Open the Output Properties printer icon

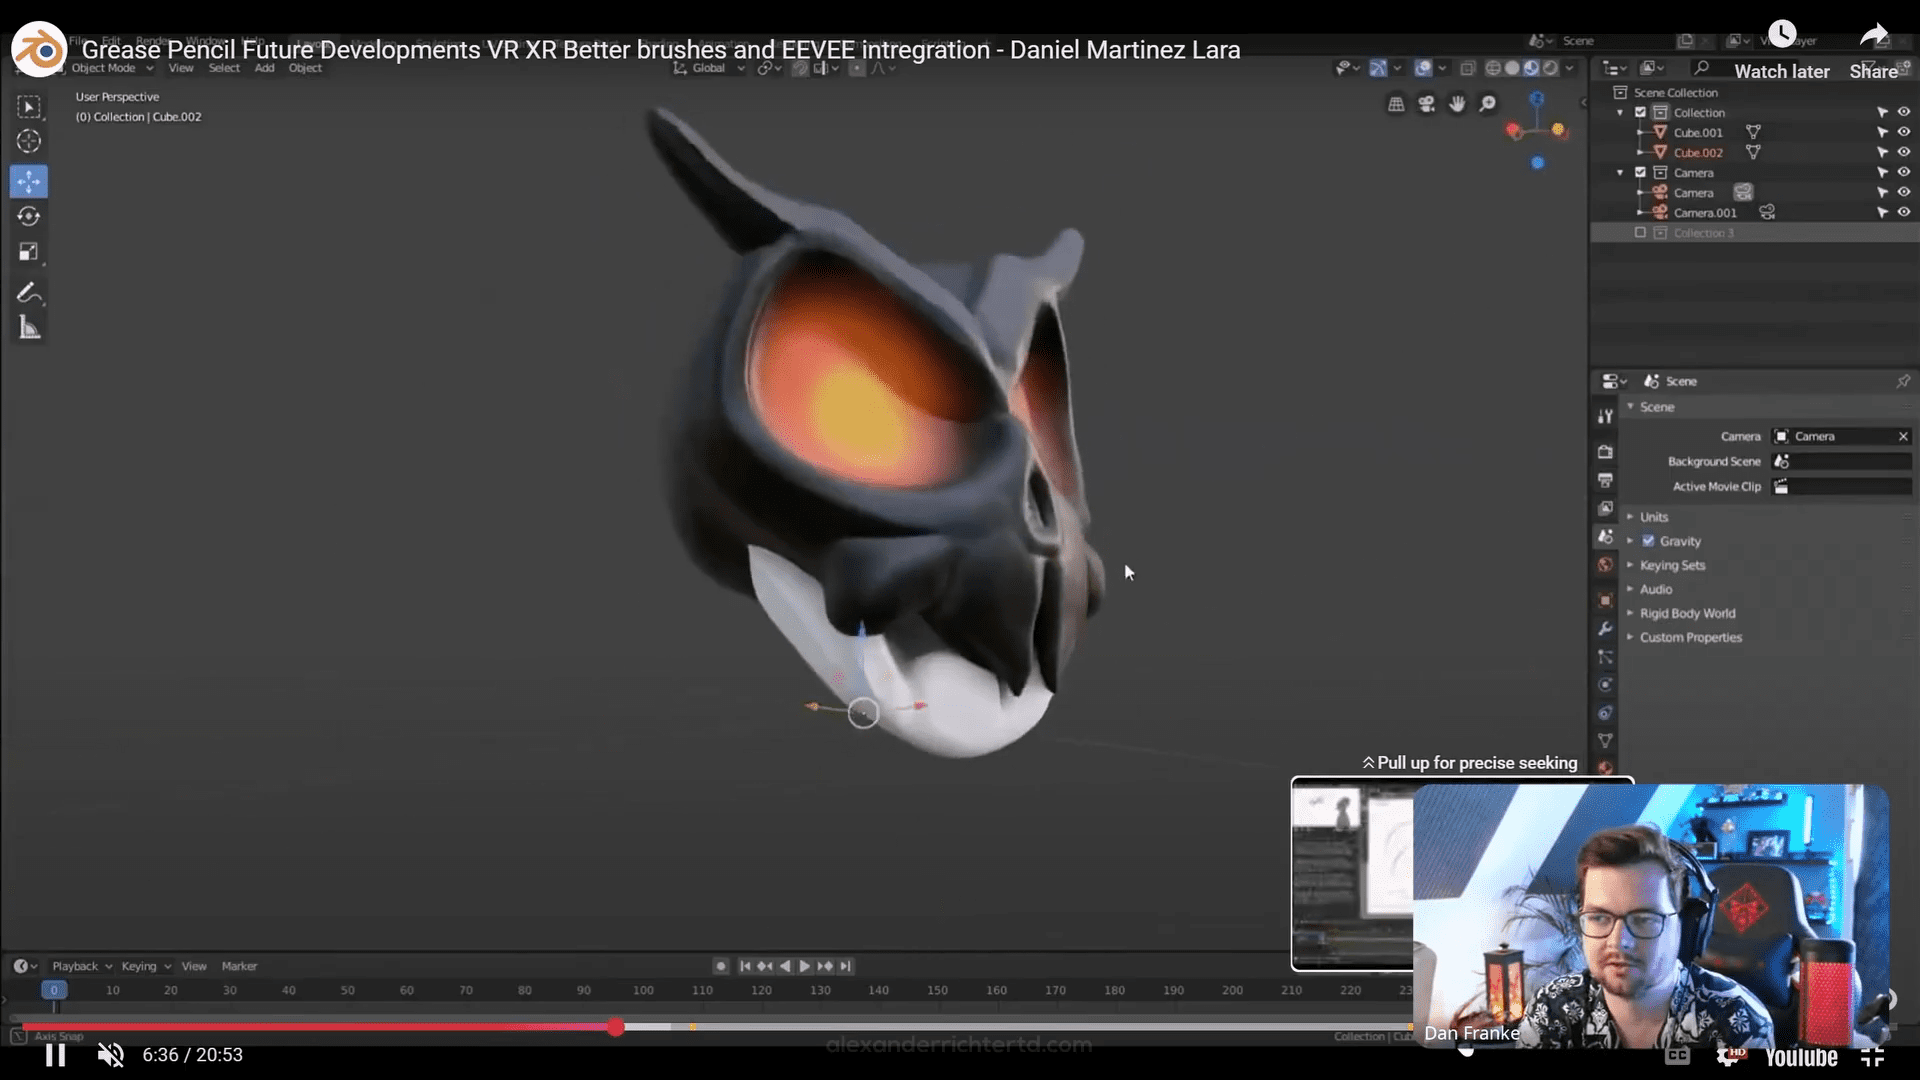(x=1606, y=480)
